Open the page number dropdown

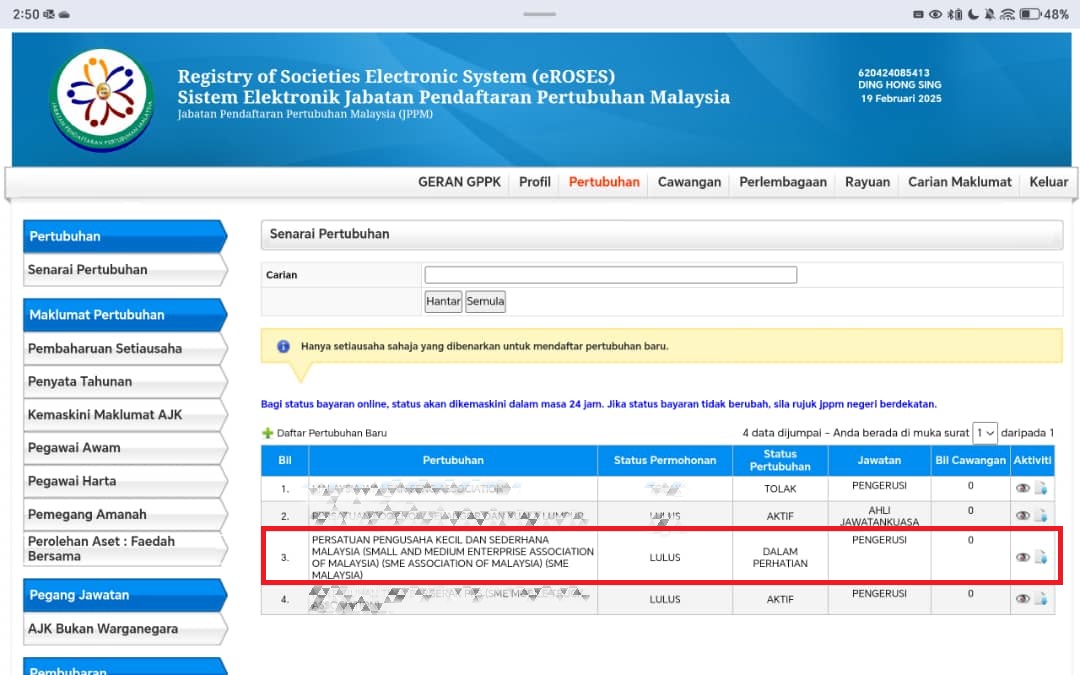point(985,433)
